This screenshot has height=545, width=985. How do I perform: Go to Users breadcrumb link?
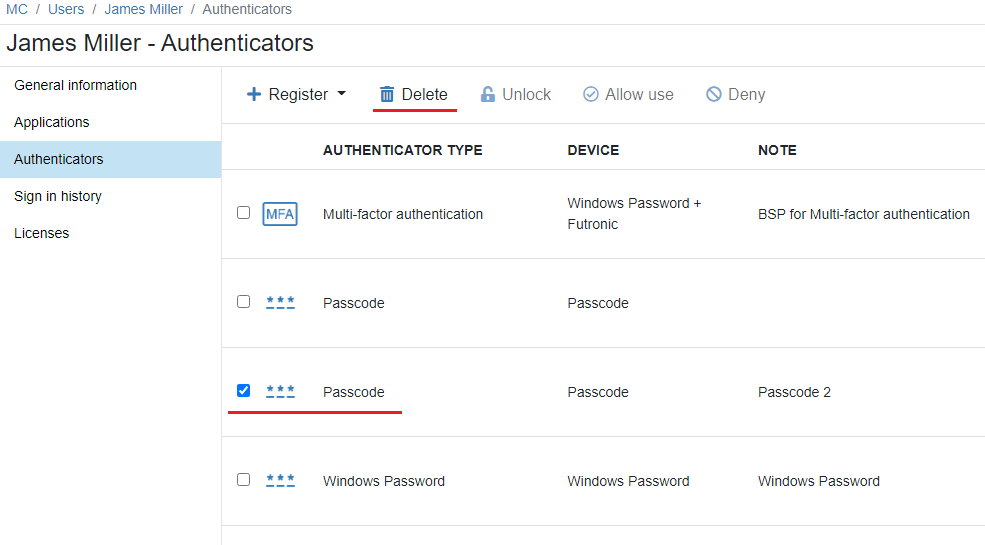[66, 9]
